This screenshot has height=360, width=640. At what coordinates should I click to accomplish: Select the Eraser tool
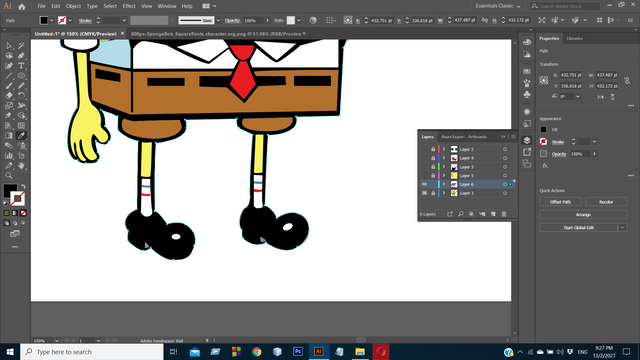coord(9,96)
